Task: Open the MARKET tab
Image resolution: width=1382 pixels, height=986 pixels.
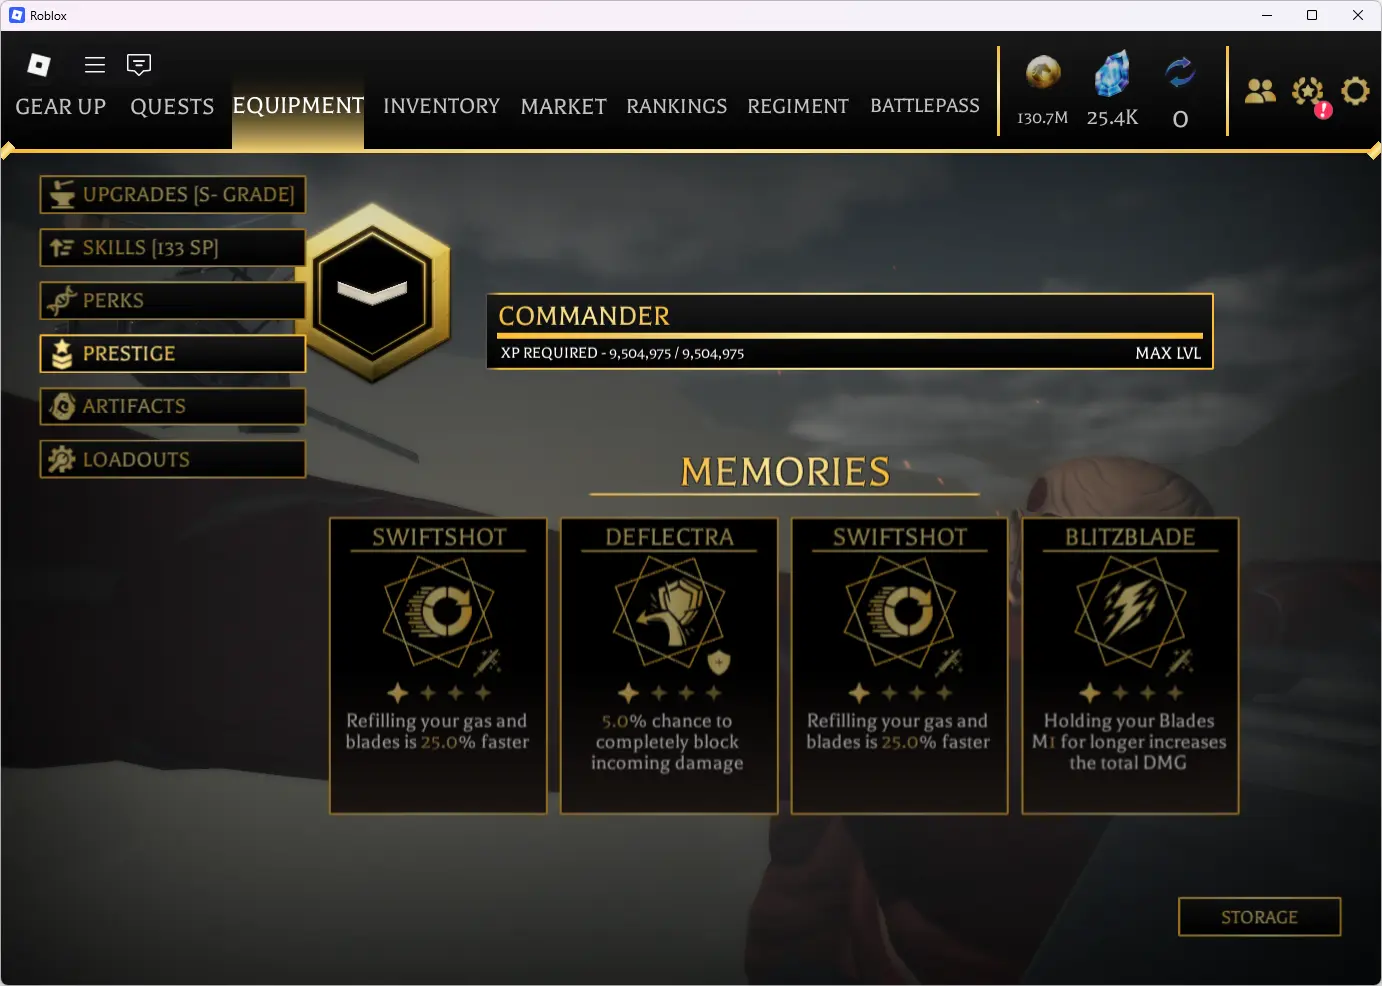Action: click(x=563, y=106)
